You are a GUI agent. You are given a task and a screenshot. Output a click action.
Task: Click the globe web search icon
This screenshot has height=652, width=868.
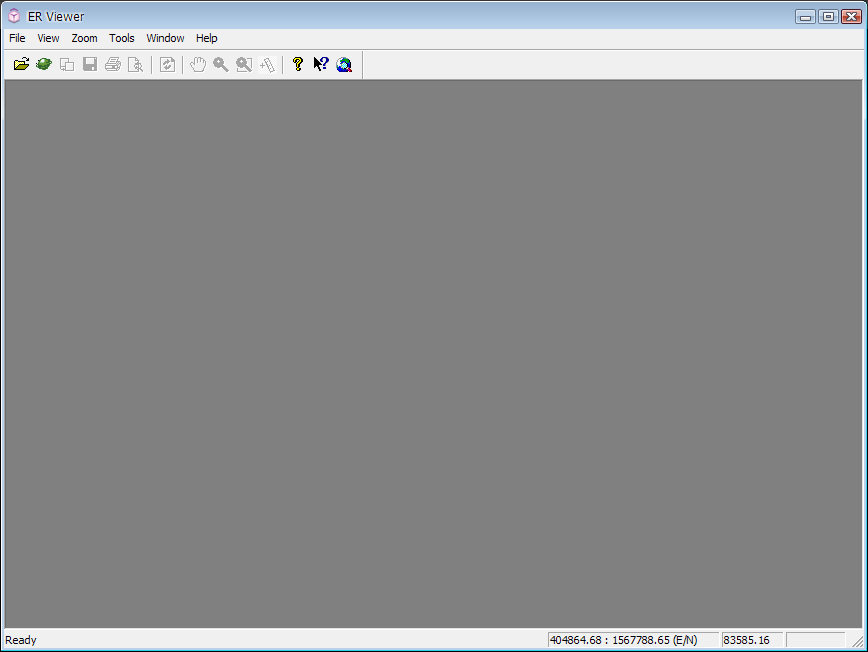click(x=344, y=64)
